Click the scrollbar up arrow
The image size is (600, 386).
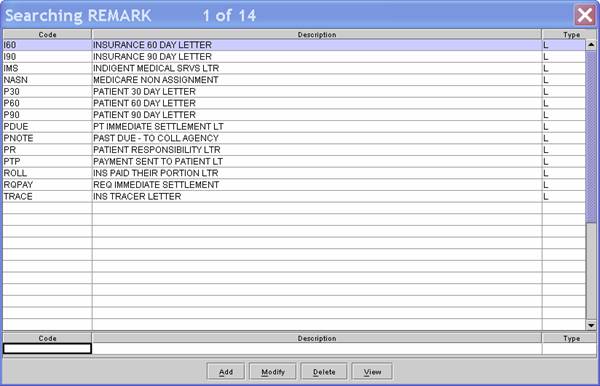(x=591, y=45)
